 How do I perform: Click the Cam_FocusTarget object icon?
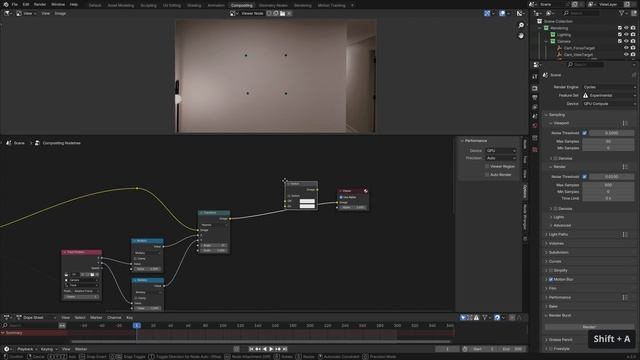pos(559,48)
